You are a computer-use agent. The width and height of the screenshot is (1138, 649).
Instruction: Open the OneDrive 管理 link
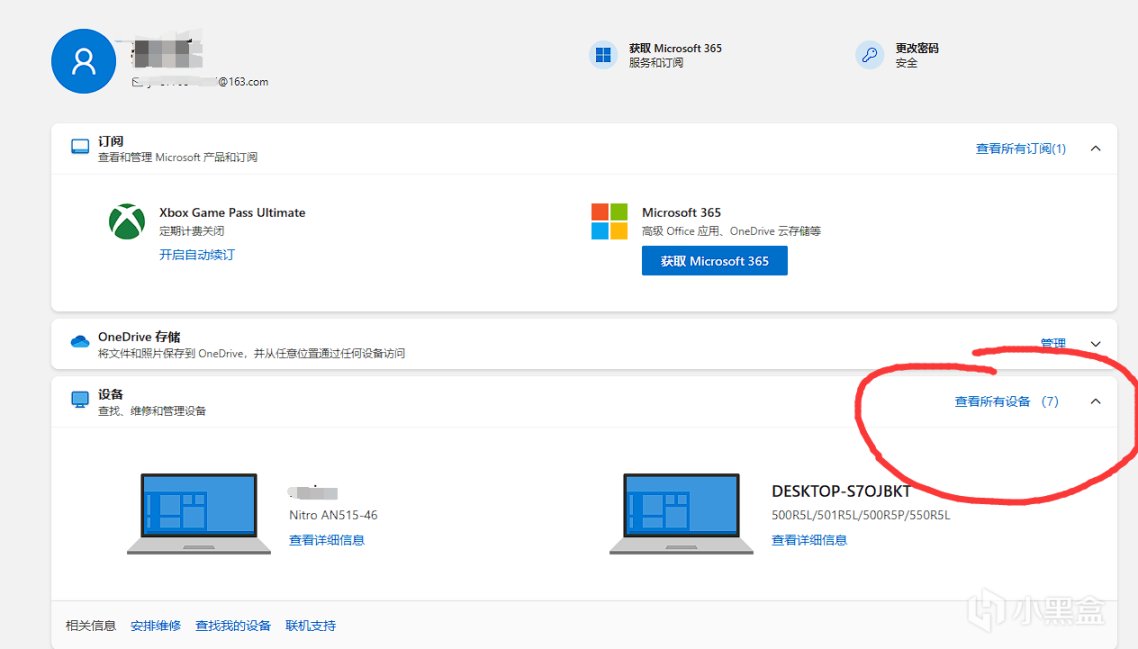(1053, 344)
